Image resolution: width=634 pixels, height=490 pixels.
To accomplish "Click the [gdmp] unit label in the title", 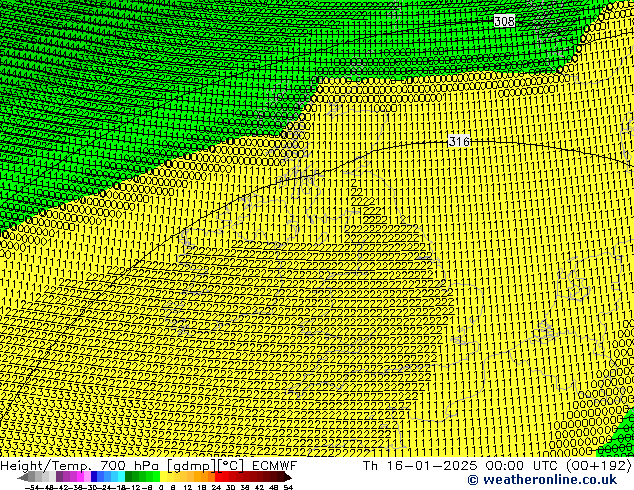I will click(x=188, y=466).
